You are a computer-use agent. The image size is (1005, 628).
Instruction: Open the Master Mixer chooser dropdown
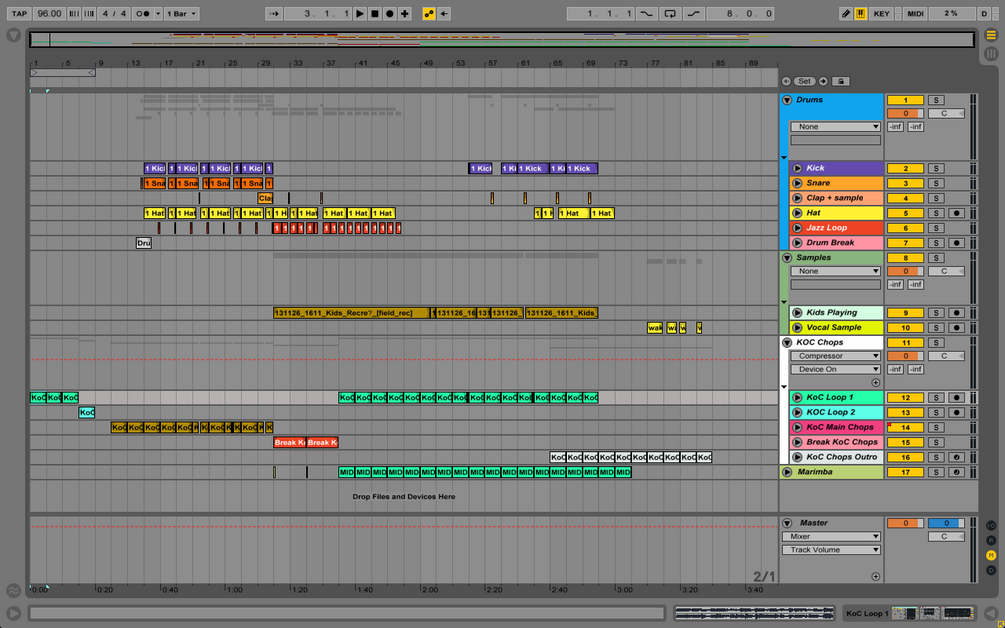[x=831, y=536]
